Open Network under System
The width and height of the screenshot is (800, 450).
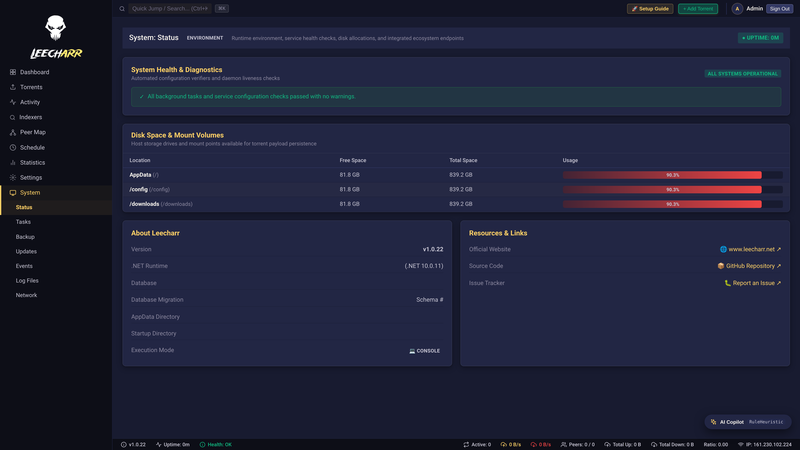tap(56, 295)
